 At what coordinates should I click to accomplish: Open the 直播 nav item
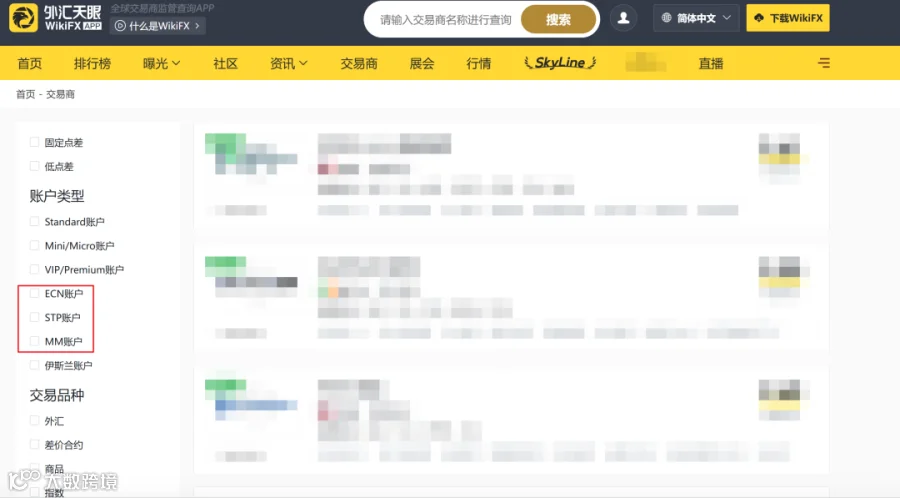pyautogui.click(x=711, y=63)
